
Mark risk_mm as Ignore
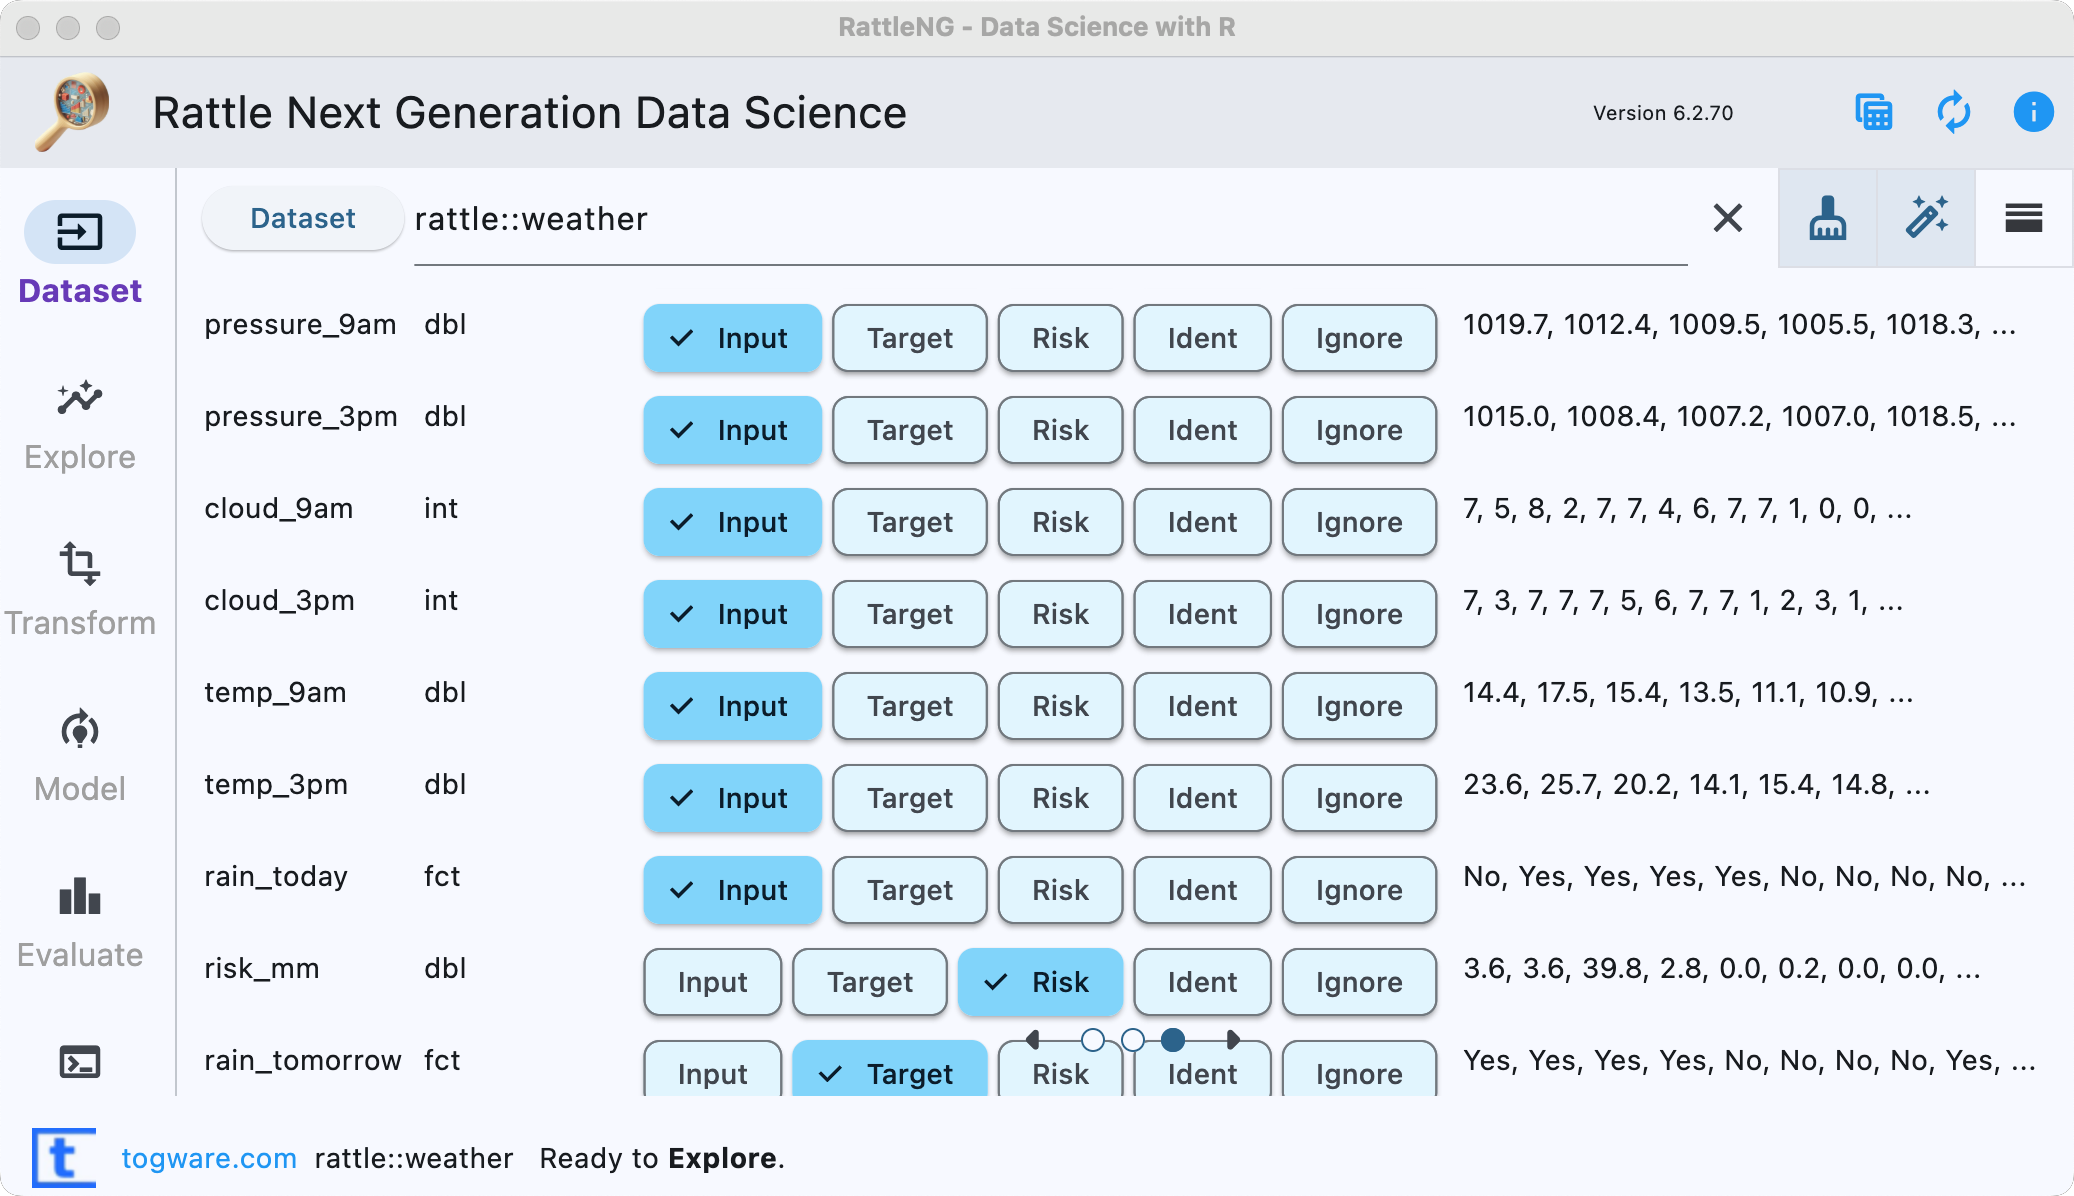(x=1358, y=982)
